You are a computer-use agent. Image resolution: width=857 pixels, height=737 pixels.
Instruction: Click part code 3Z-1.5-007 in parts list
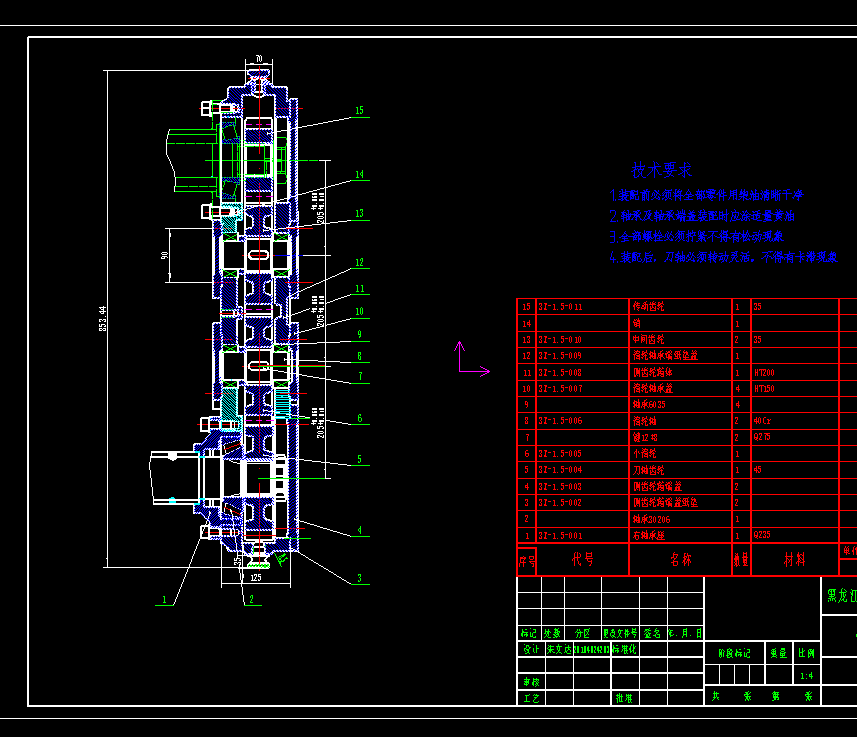click(560, 389)
